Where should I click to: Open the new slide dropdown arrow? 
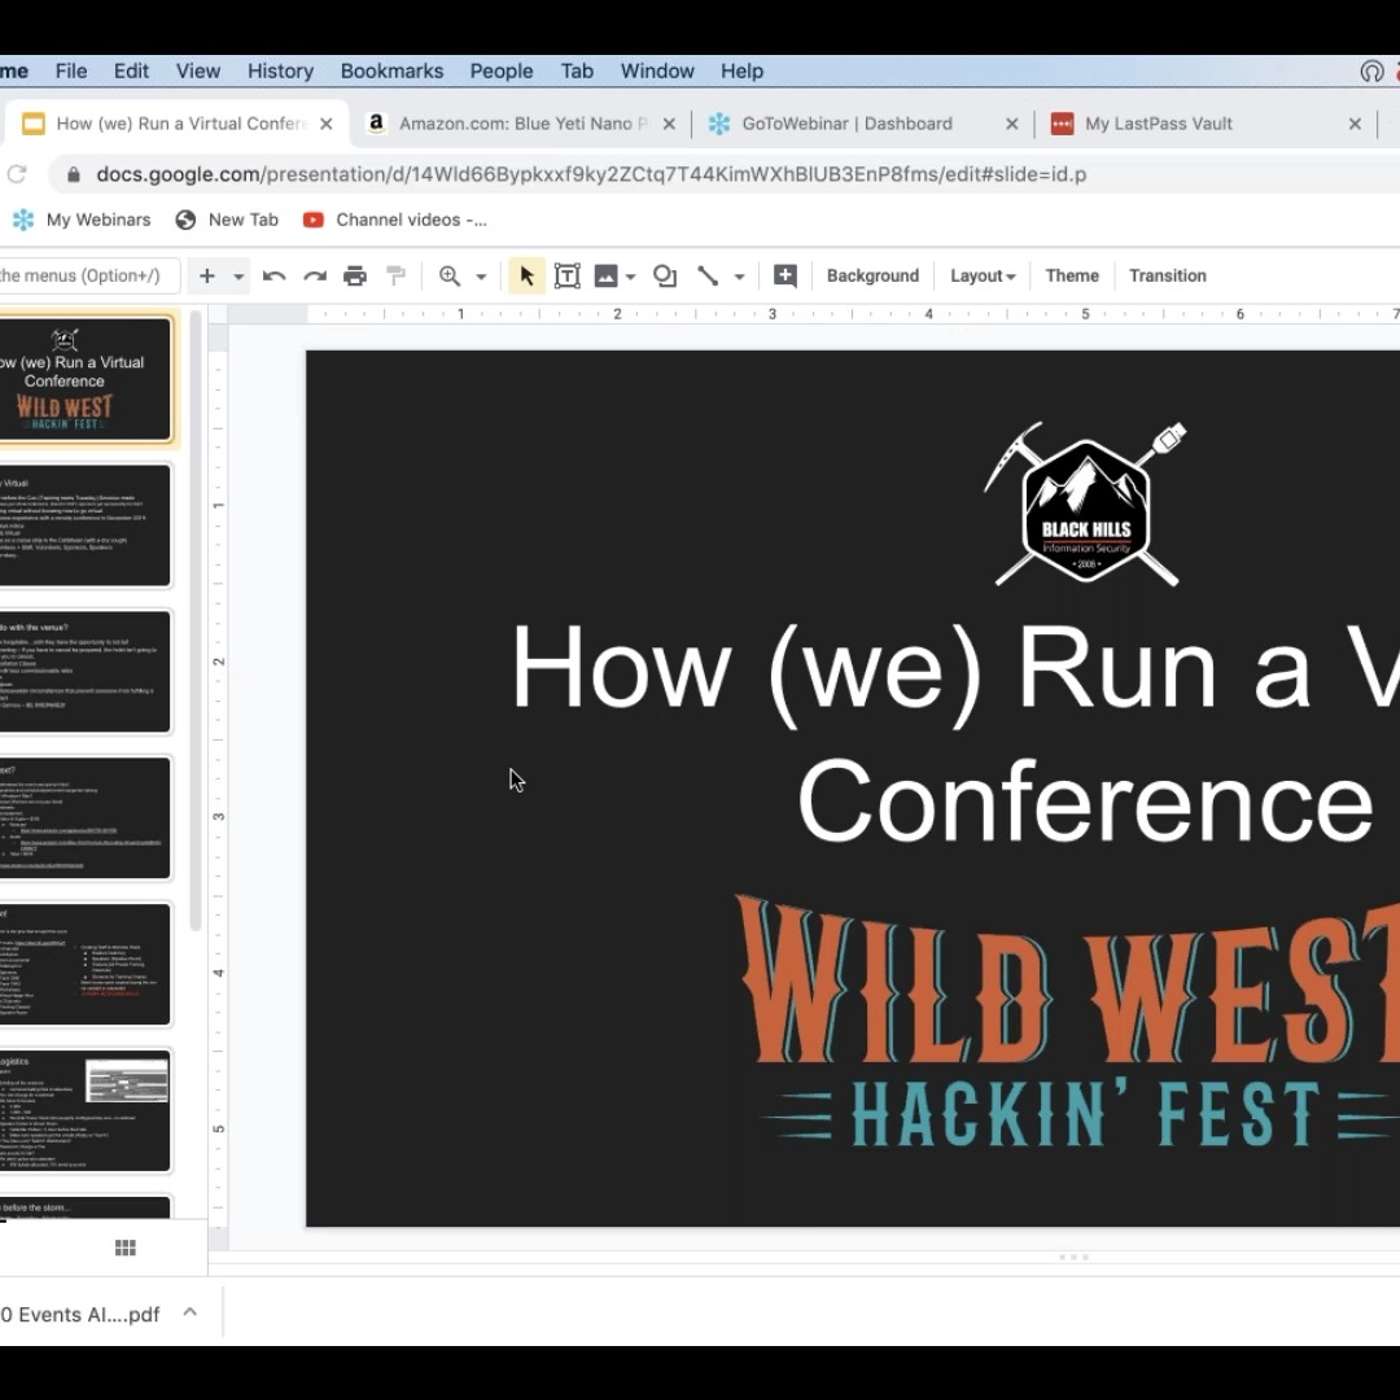tap(237, 275)
